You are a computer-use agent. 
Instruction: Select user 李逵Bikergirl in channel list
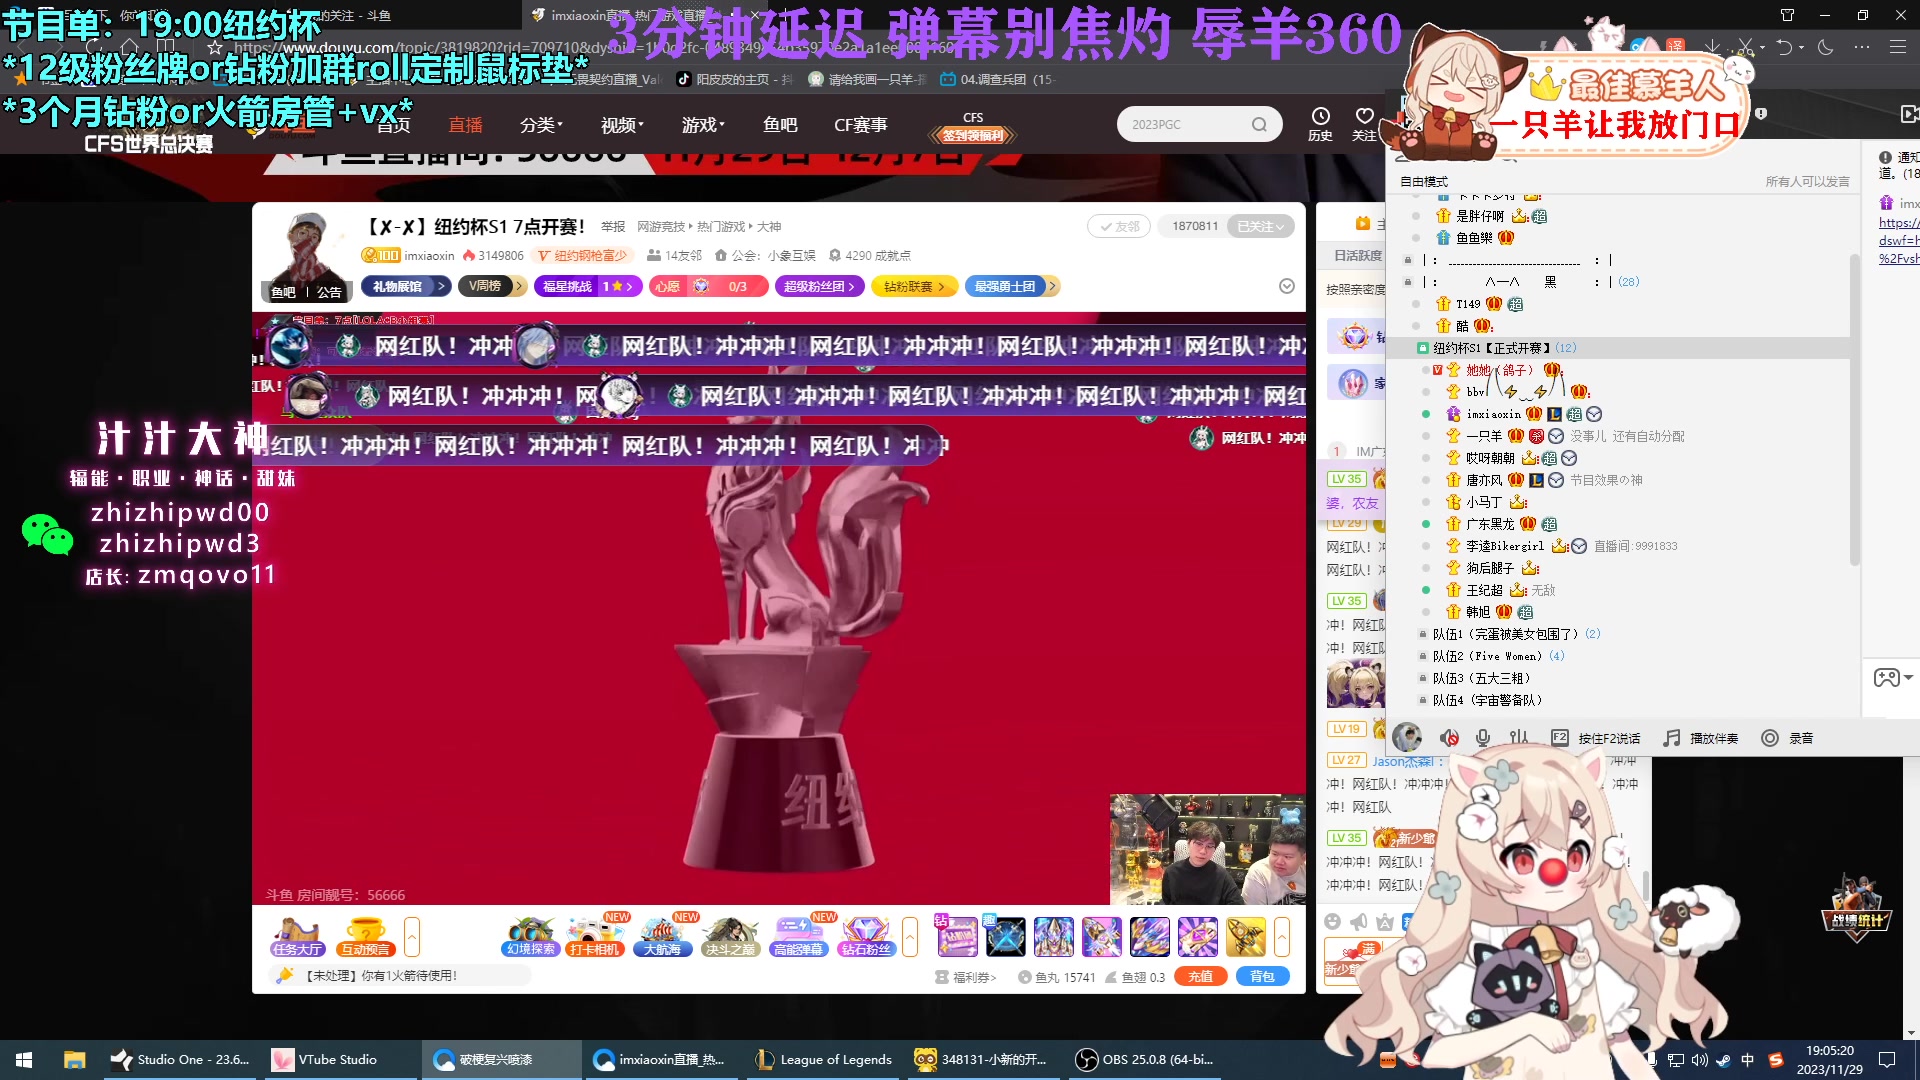tap(1505, 546)
